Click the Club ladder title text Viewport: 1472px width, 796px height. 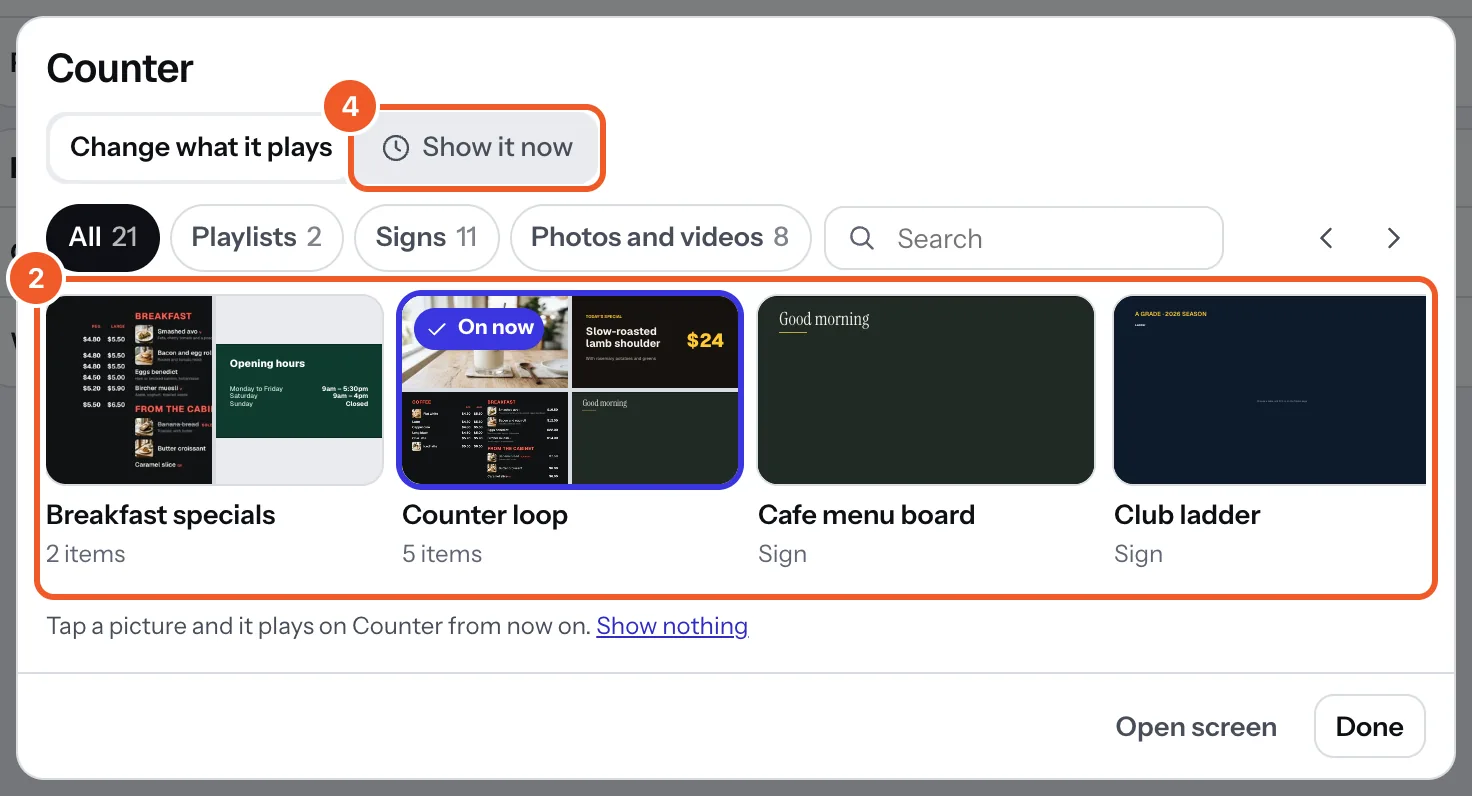(x=1187, y=515)
